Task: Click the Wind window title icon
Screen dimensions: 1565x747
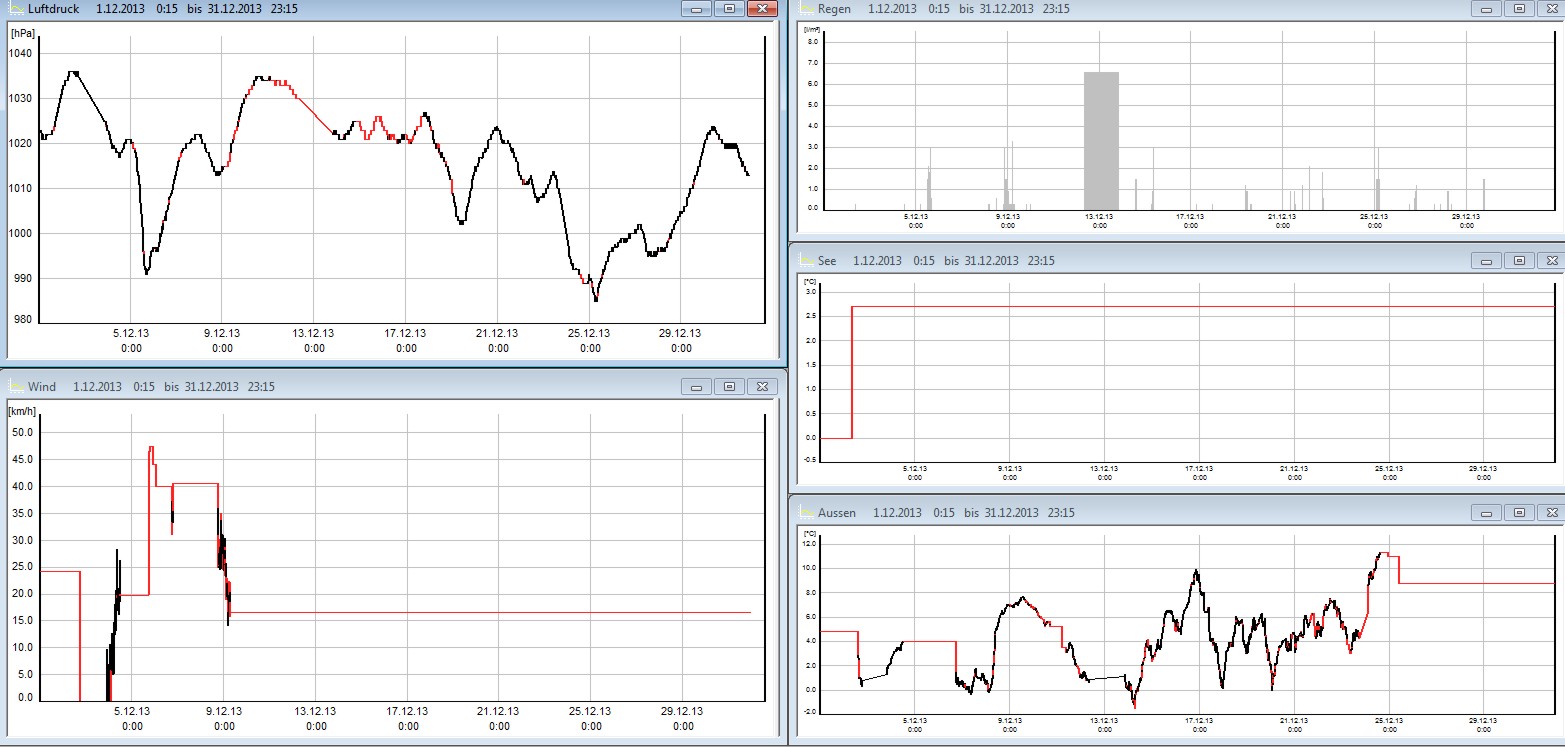Action: pyautogui.click(x=16, y=387)
